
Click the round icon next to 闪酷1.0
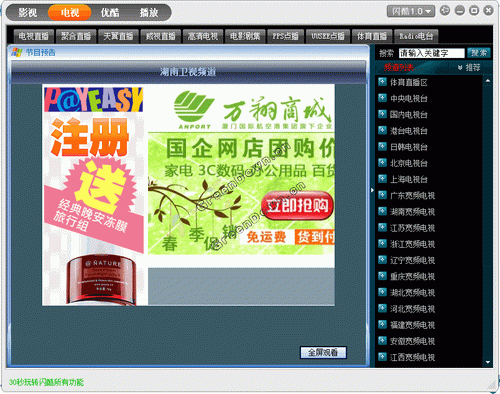(x=445, y=11)
